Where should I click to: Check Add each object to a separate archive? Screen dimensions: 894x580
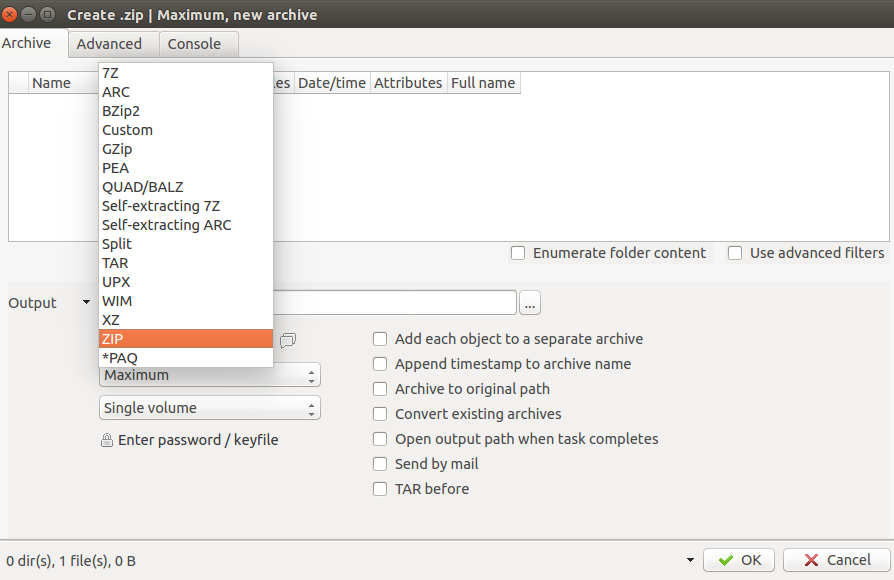coord(380,339)
